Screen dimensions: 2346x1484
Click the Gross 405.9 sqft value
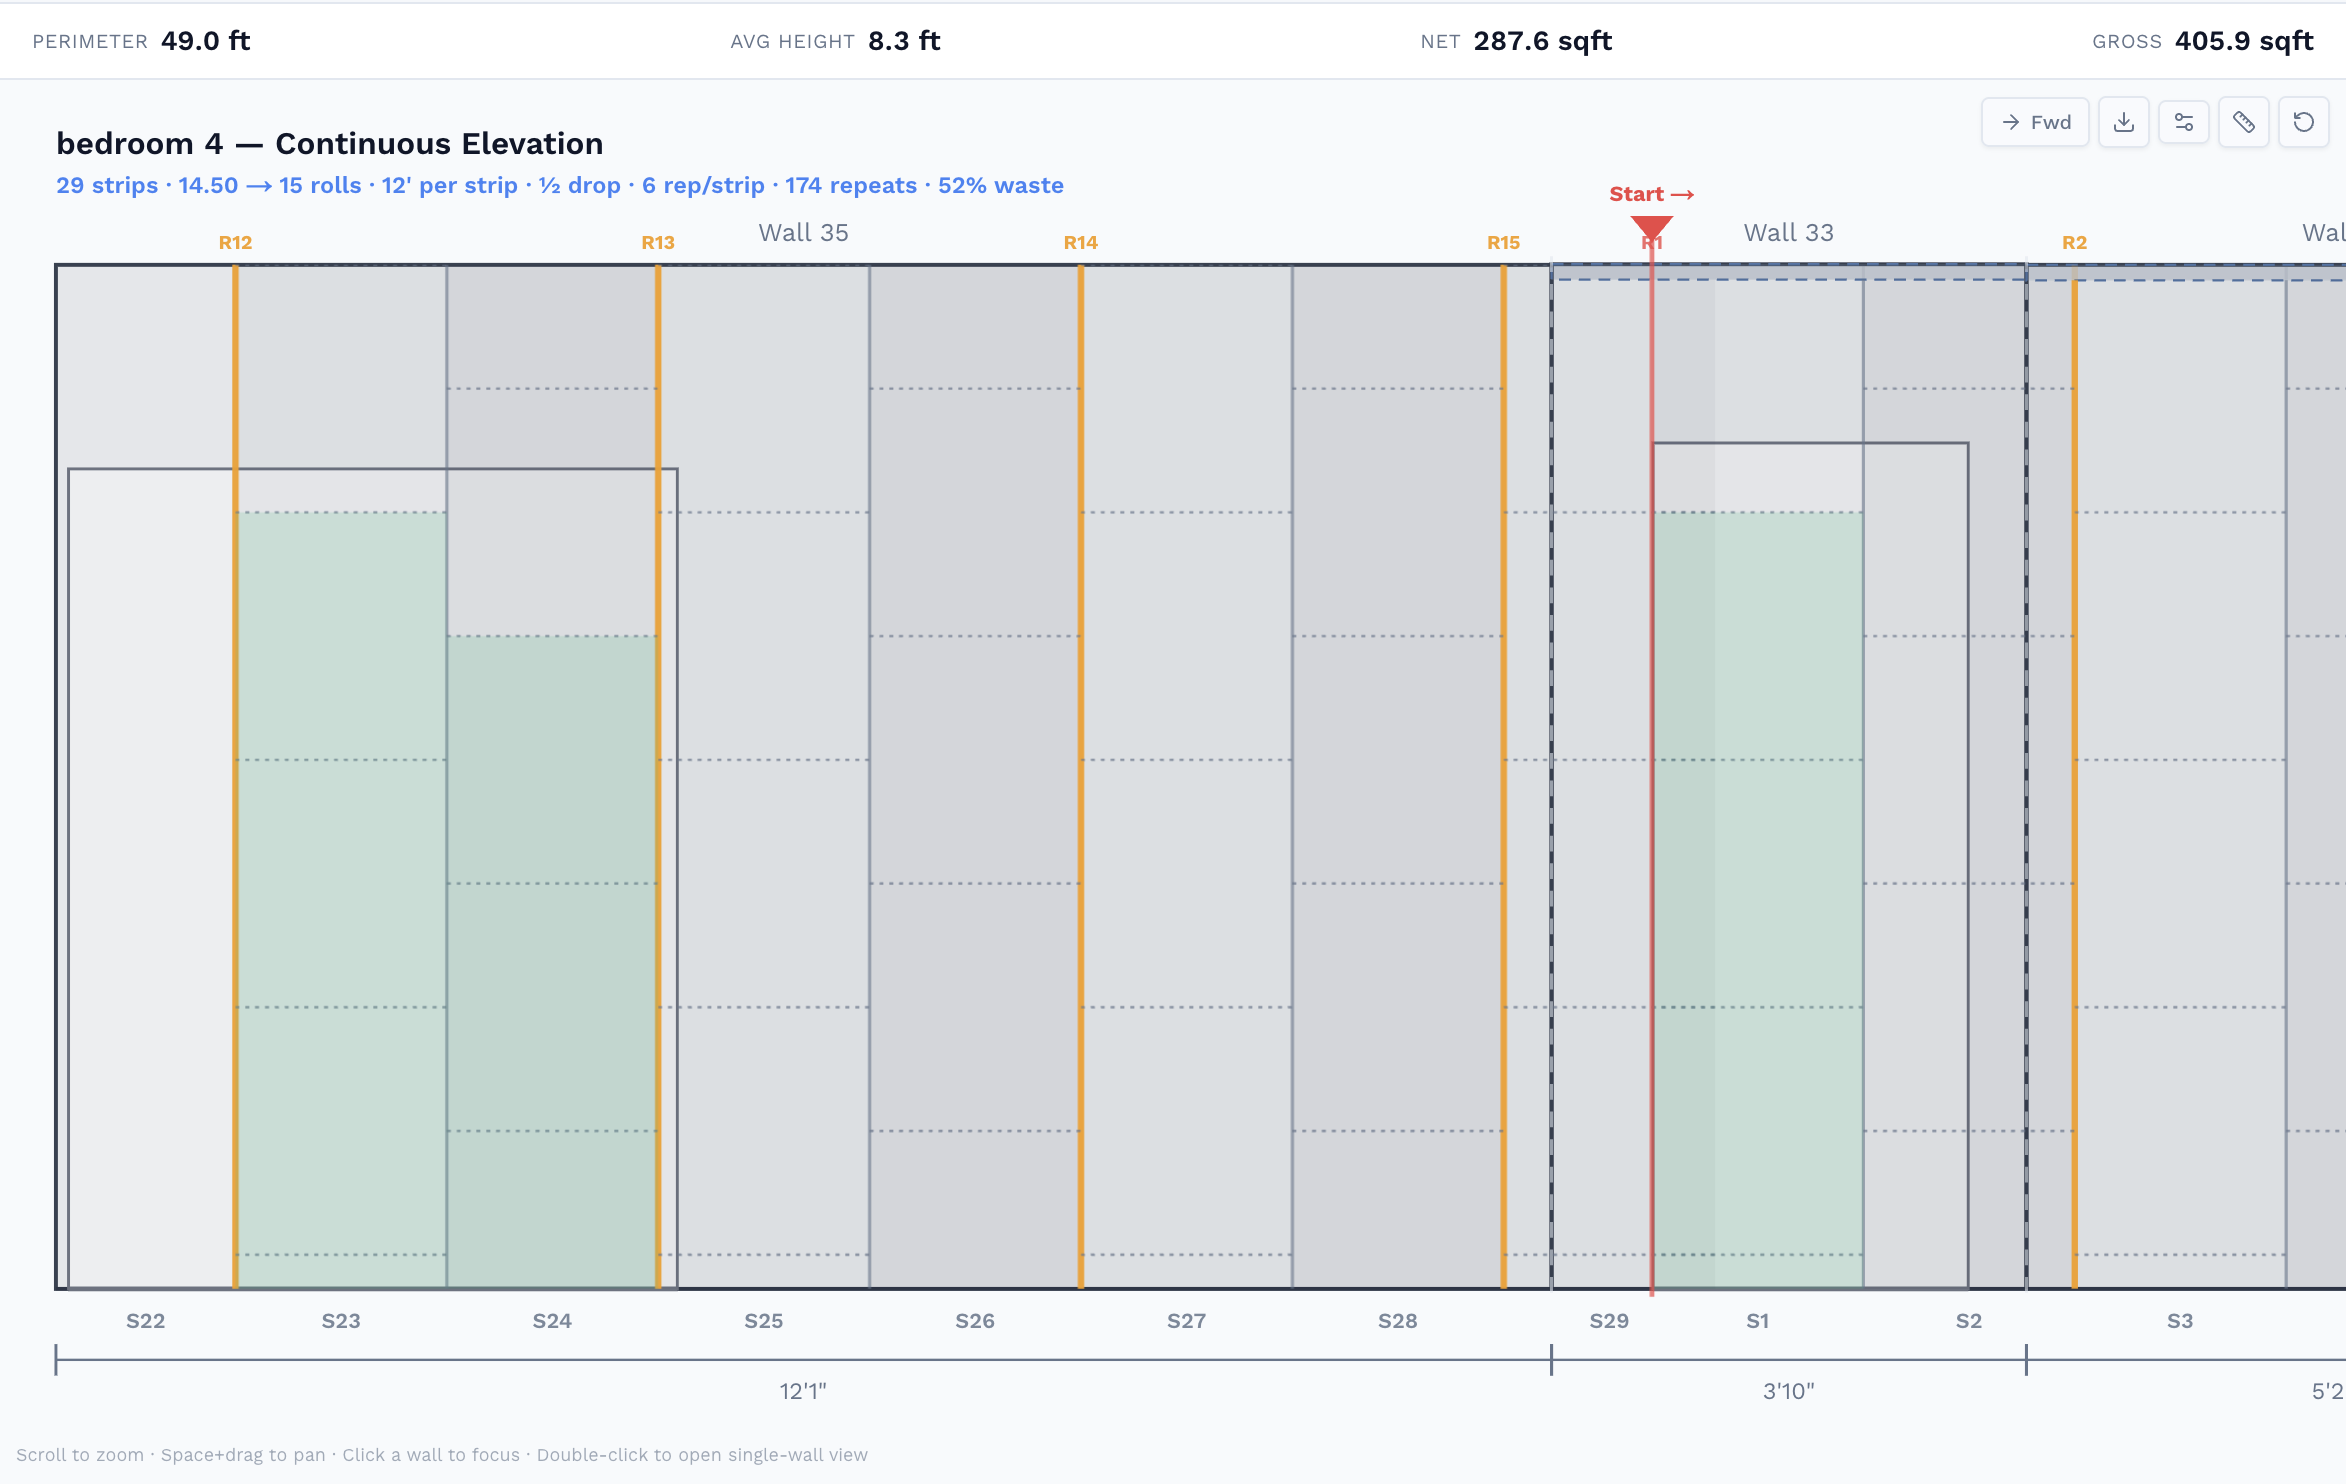[x=2244, y=41]
